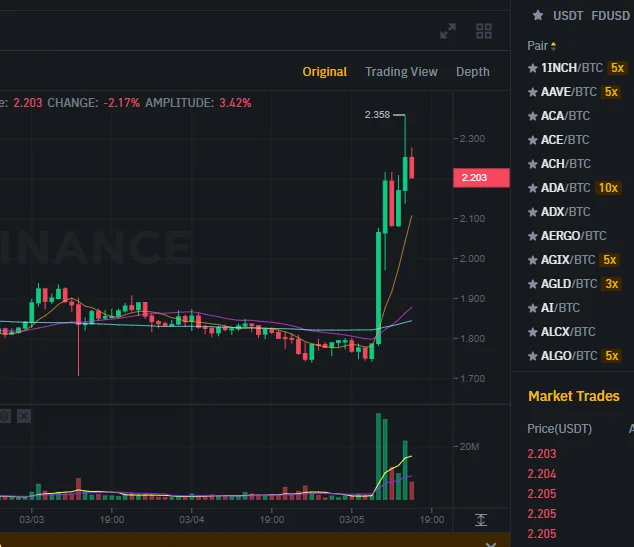Click the 20M volume axis label
The height and width of the screenshot is (547, 634).
coord(469,447)
